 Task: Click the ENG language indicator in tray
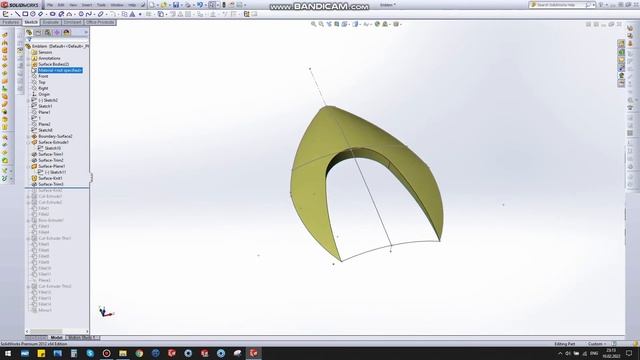pos(594,353)
